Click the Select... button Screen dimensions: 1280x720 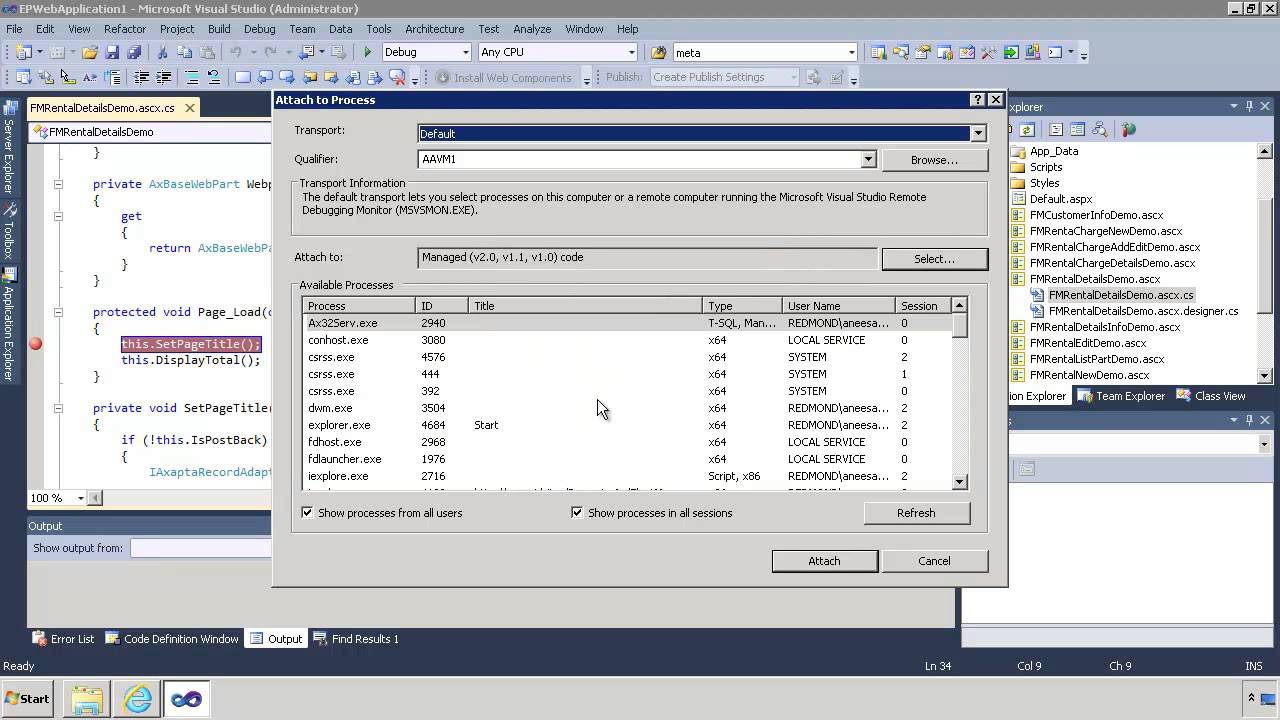coord(934,259)
